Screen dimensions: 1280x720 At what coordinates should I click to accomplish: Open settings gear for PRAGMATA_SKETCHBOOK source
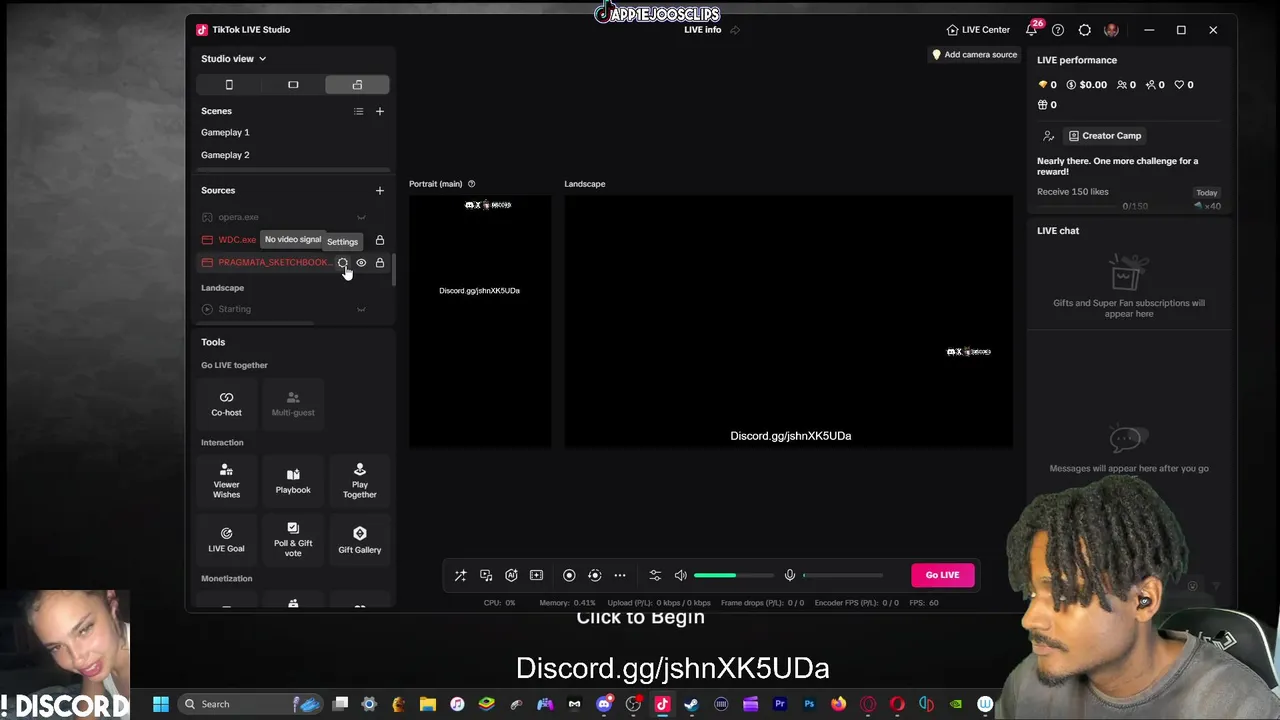[x=342, y=263]
